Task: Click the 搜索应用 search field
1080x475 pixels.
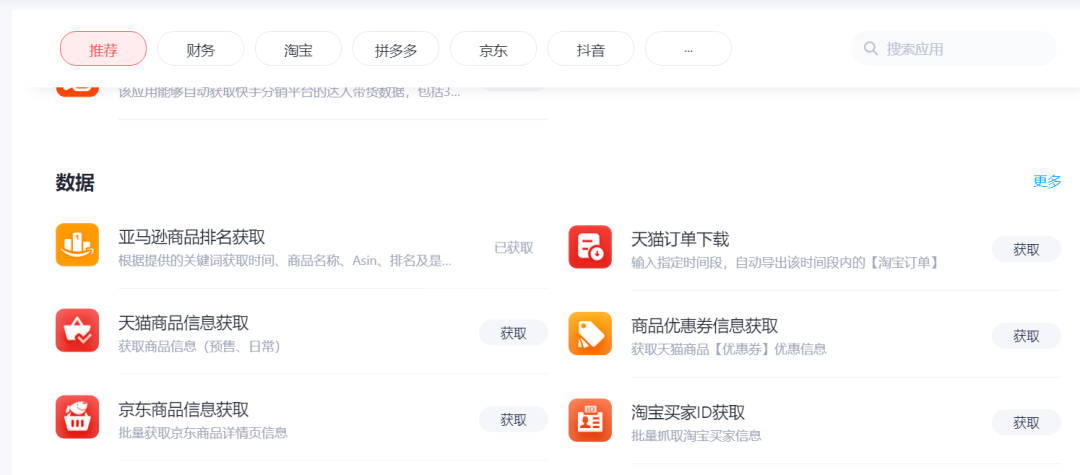Action: [954, 49]
